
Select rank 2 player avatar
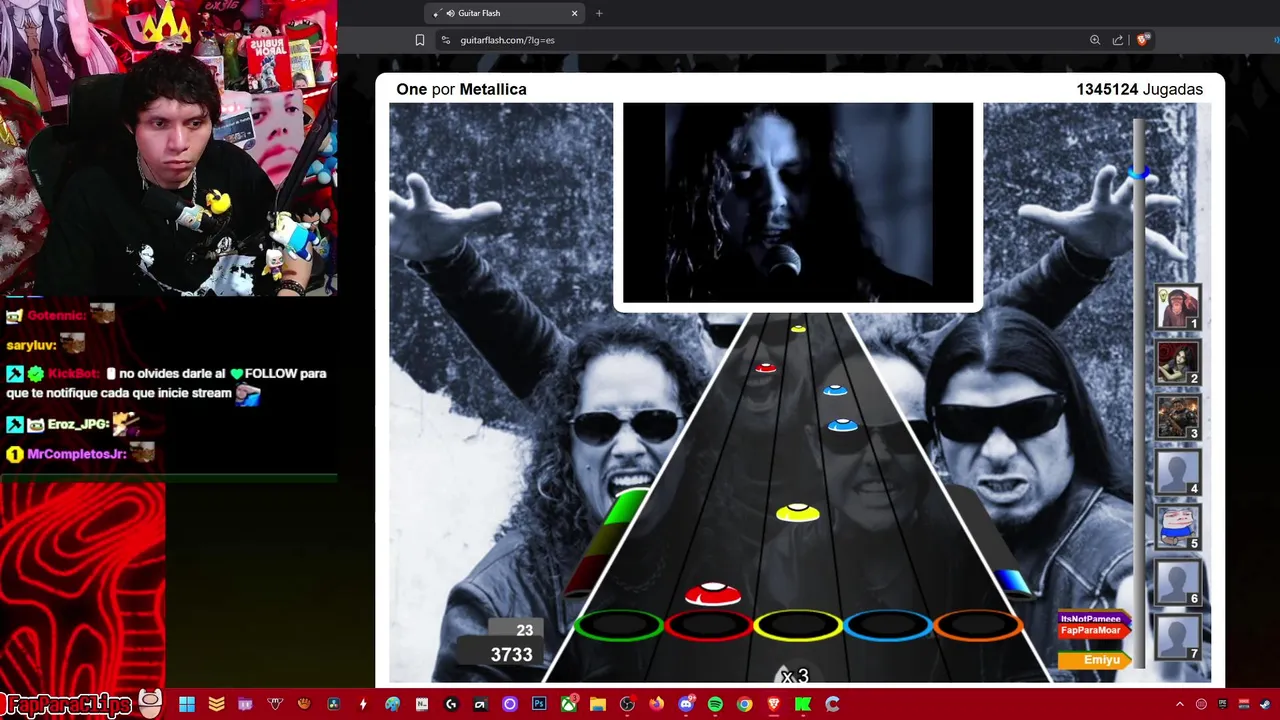tap(1177, 363)
